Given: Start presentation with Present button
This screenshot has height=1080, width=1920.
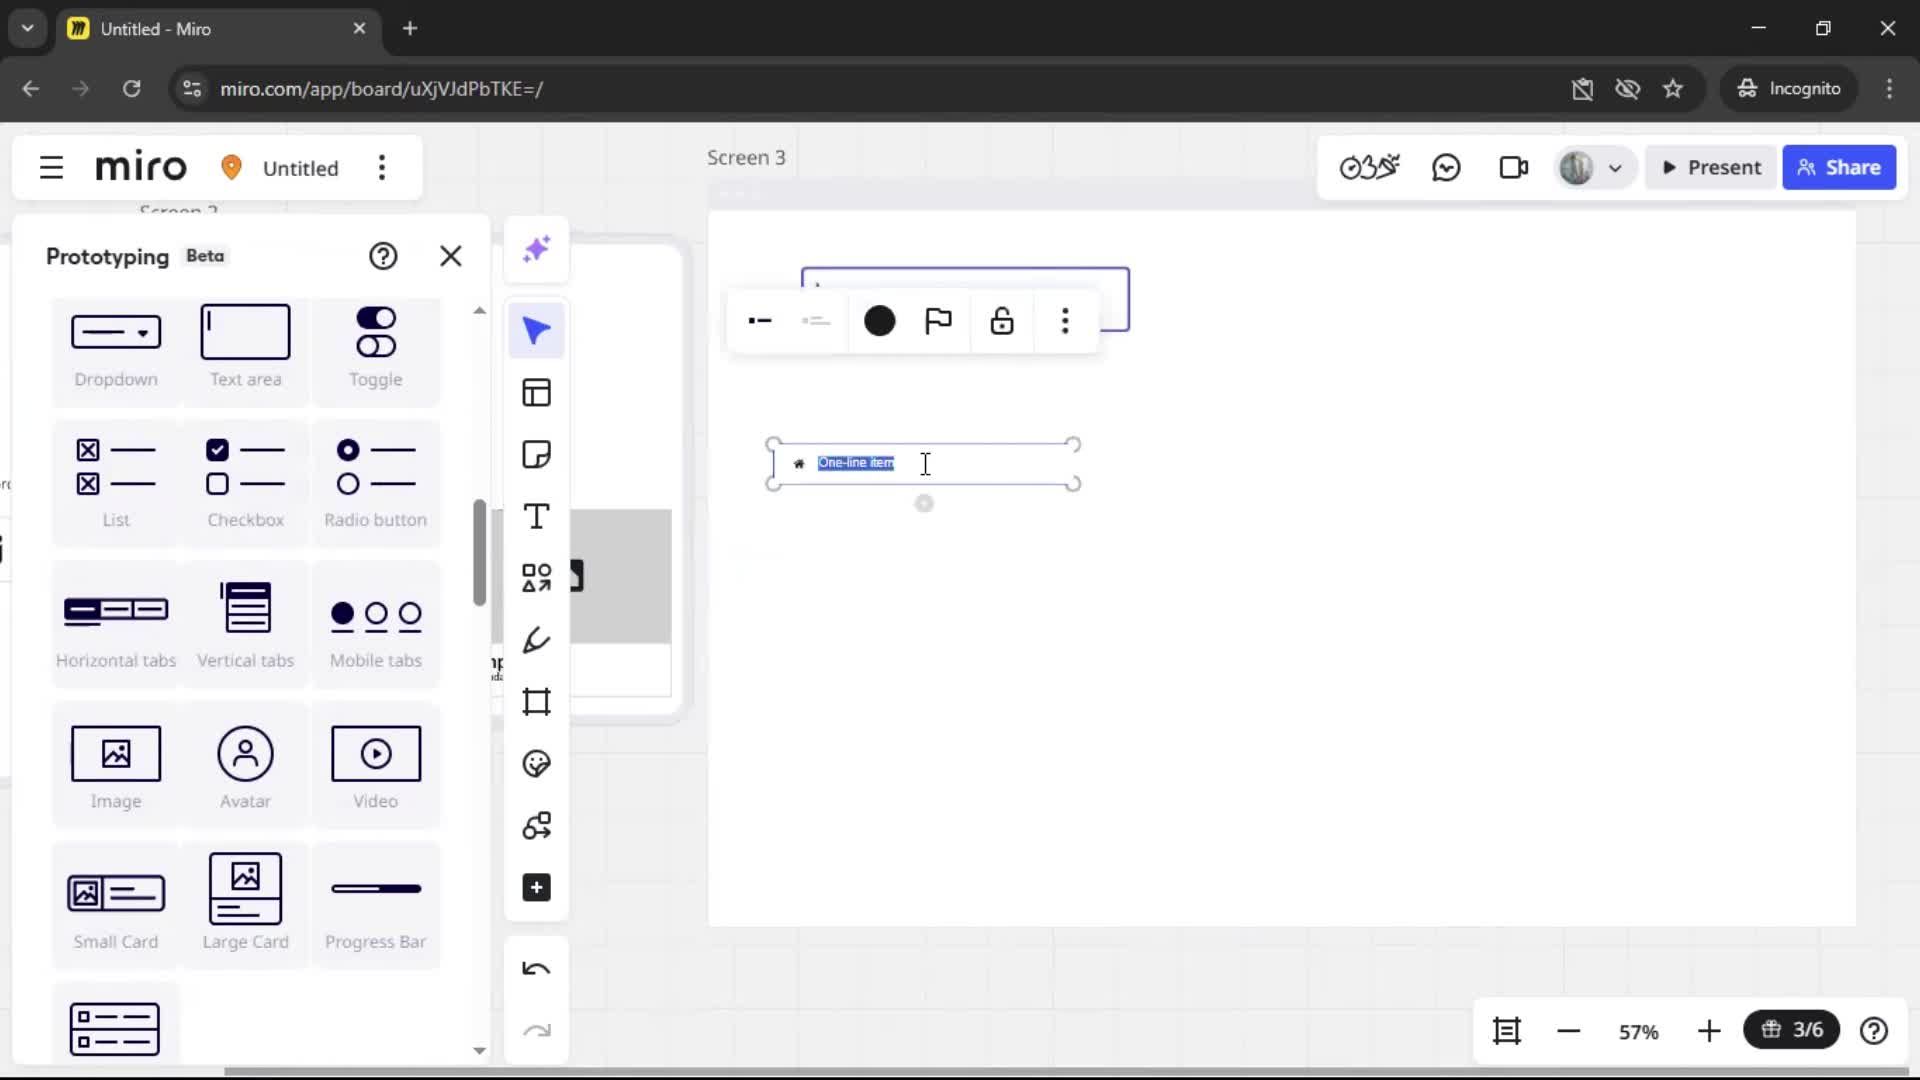Looking at the screenshot, I should (x=1711, y=167).
